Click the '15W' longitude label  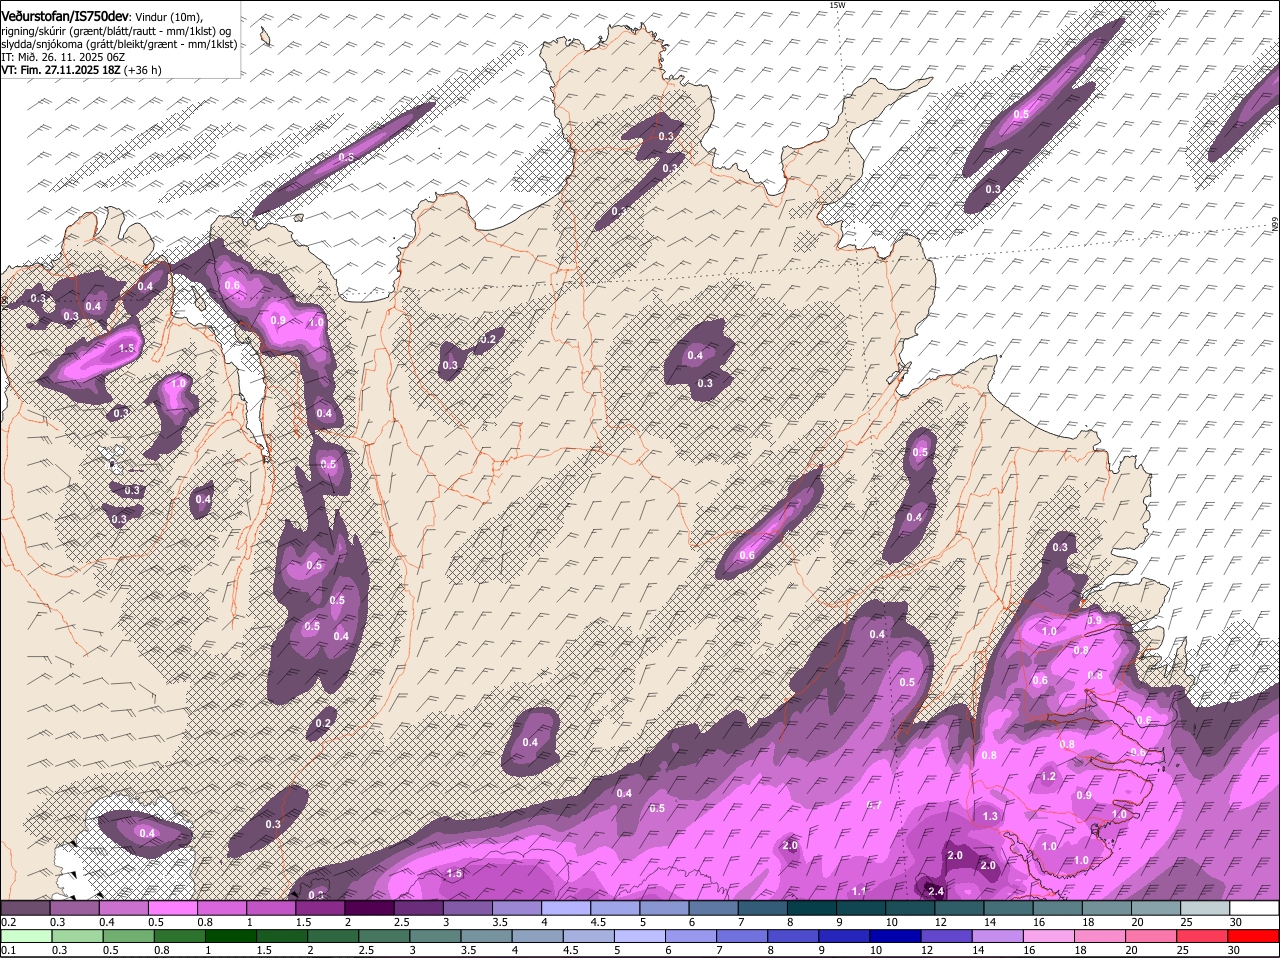pos(837,5)
